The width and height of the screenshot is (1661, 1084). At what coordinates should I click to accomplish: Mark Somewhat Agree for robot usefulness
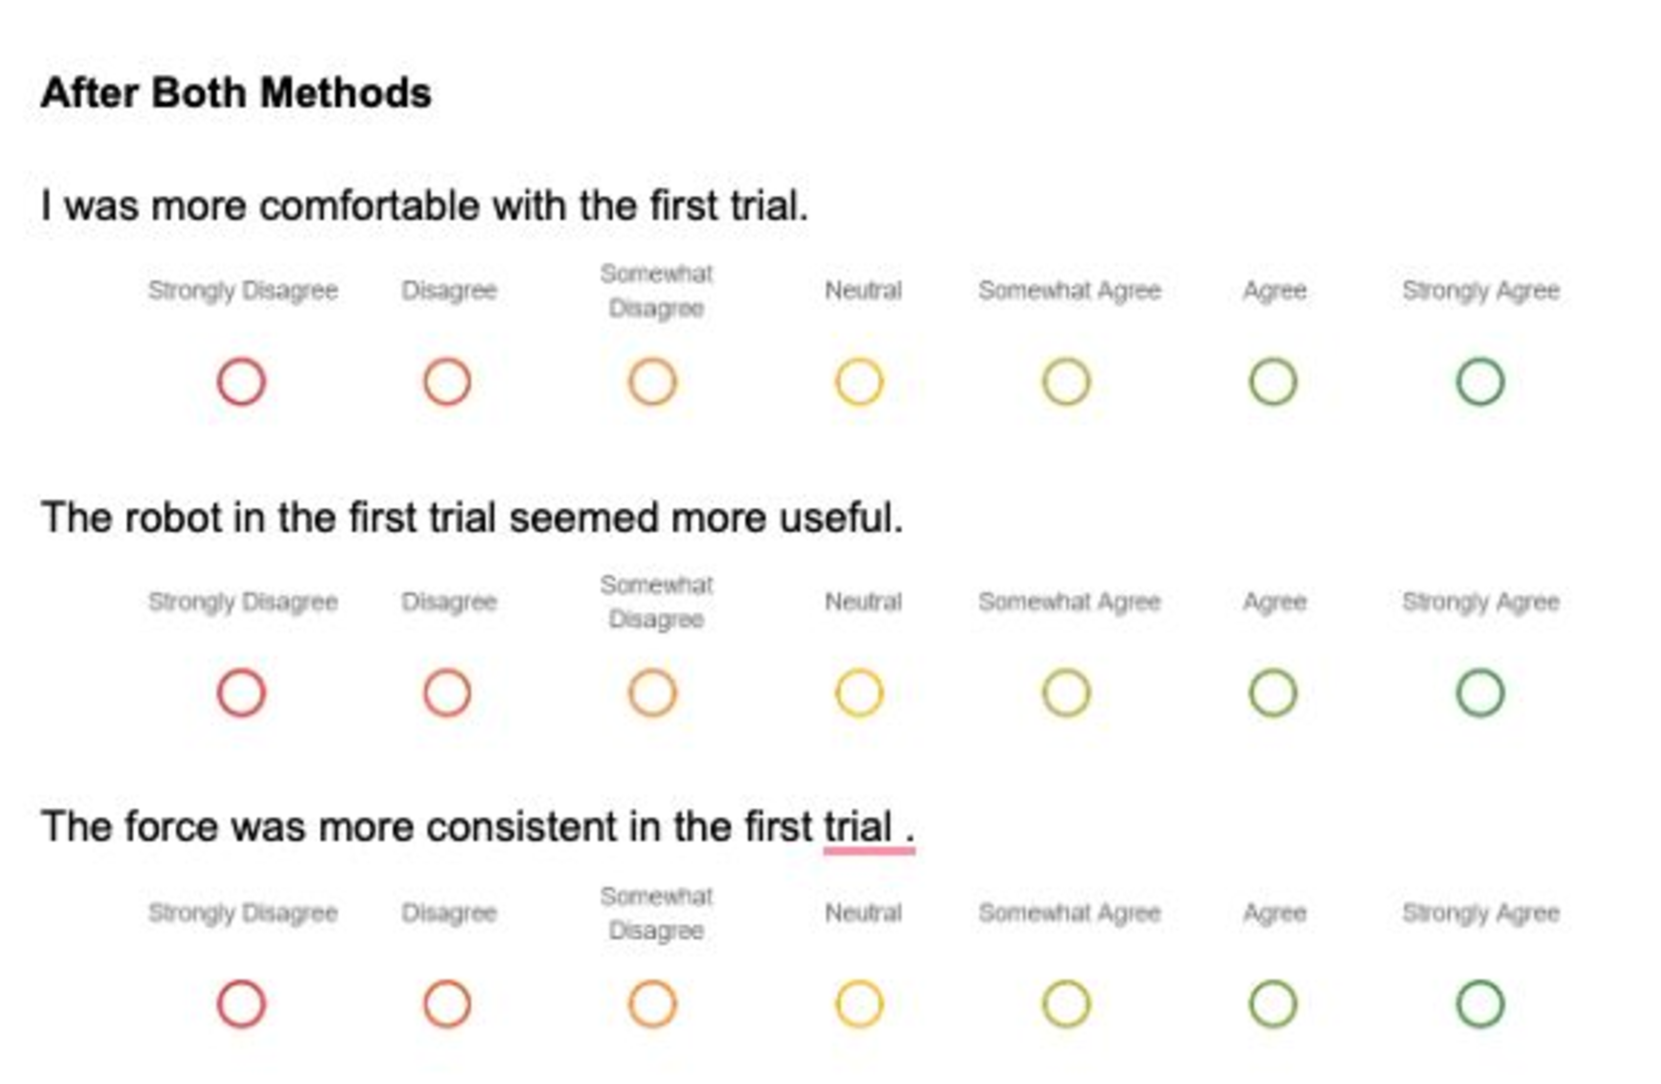[1066, 693]
